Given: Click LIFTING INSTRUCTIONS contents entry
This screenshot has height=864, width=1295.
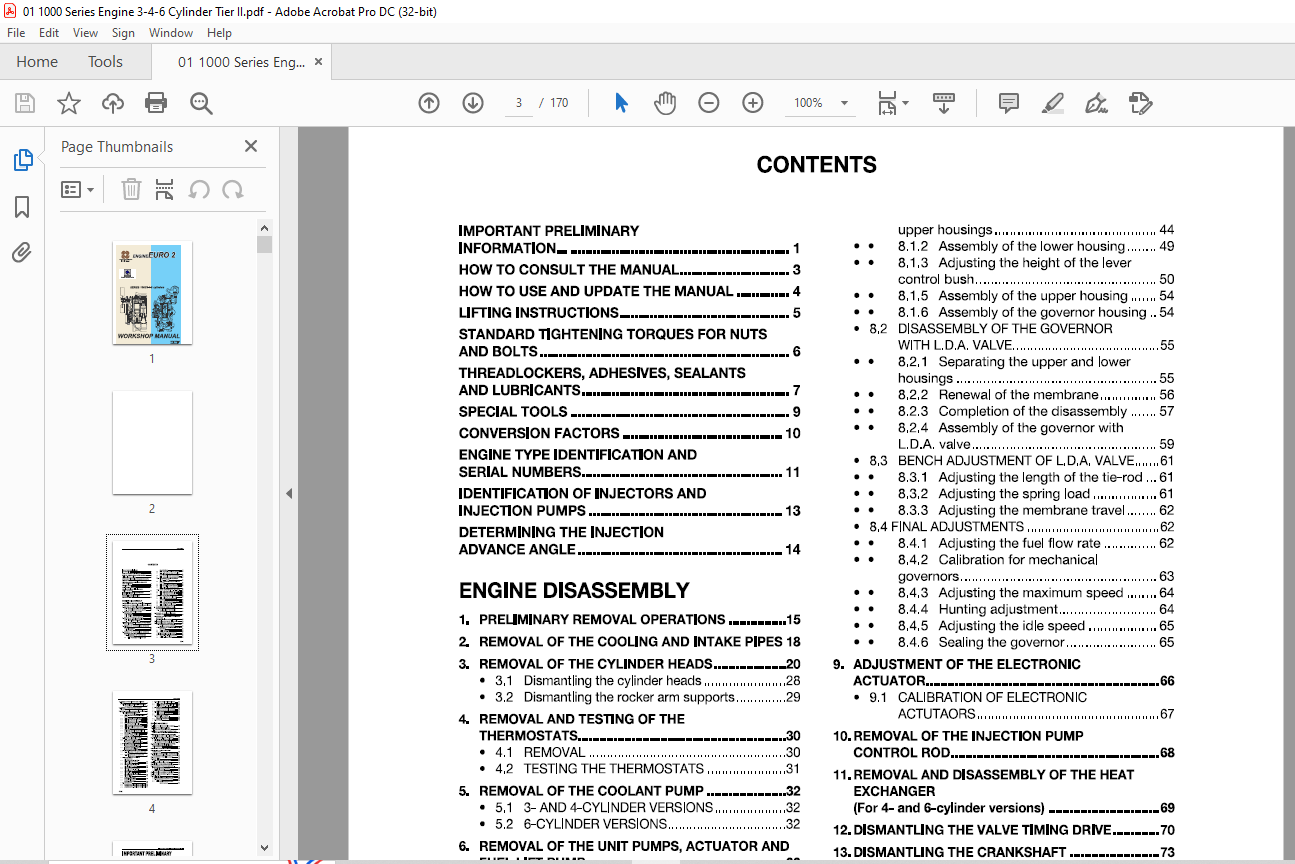Looking at the screenshot, I should (629, 313).
